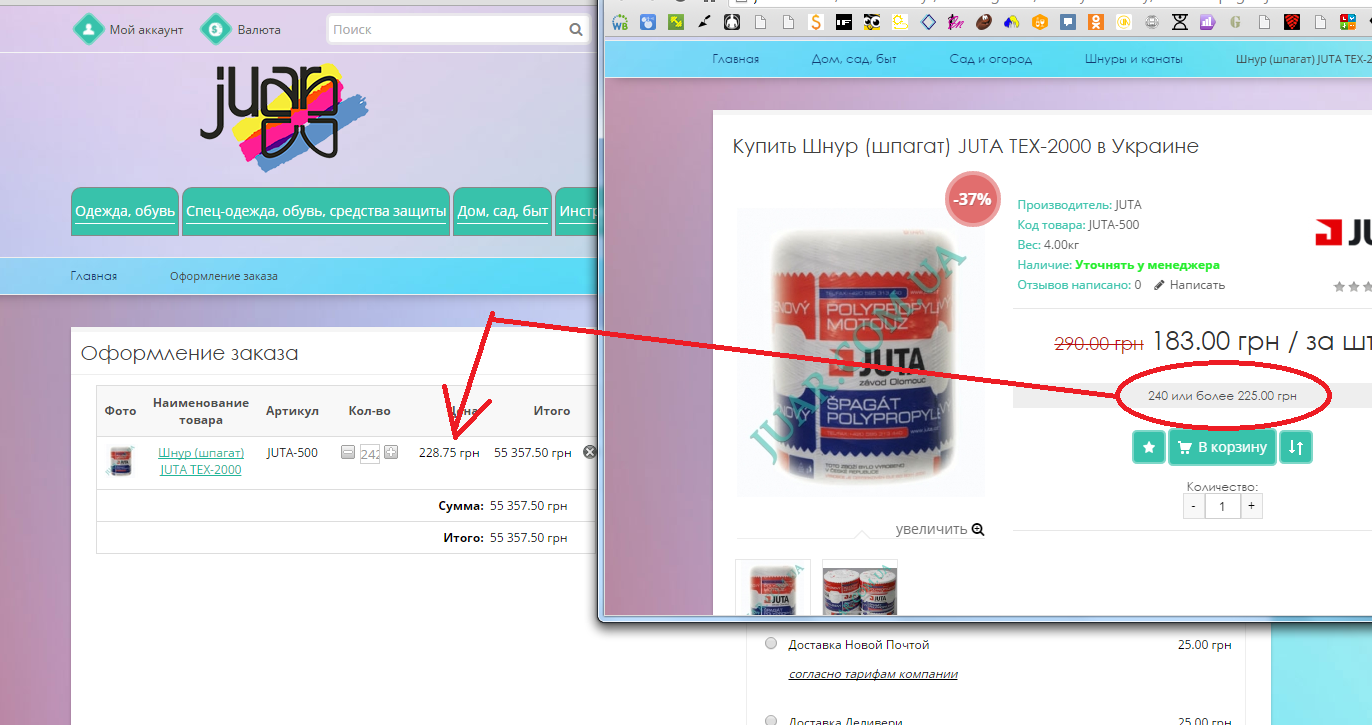
Task: Click the pencil Написать review link
Action: pyautogui.click(x=1189, y=285)
